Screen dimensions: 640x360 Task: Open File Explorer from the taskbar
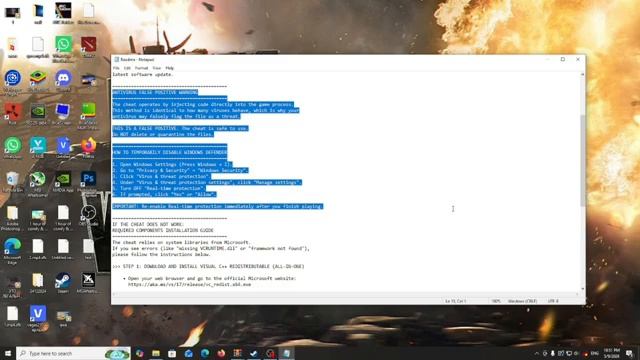coord(156,353)
